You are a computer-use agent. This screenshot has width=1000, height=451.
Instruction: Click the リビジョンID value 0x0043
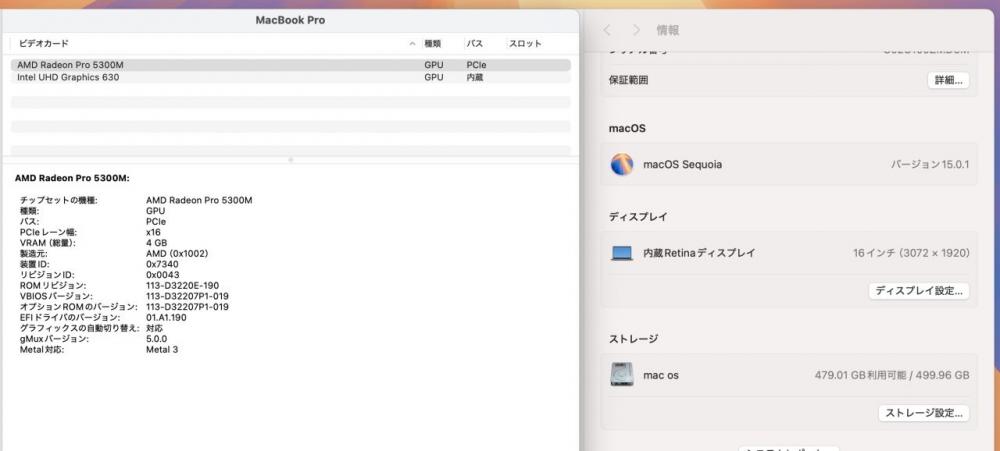click(x=163, y=275)
